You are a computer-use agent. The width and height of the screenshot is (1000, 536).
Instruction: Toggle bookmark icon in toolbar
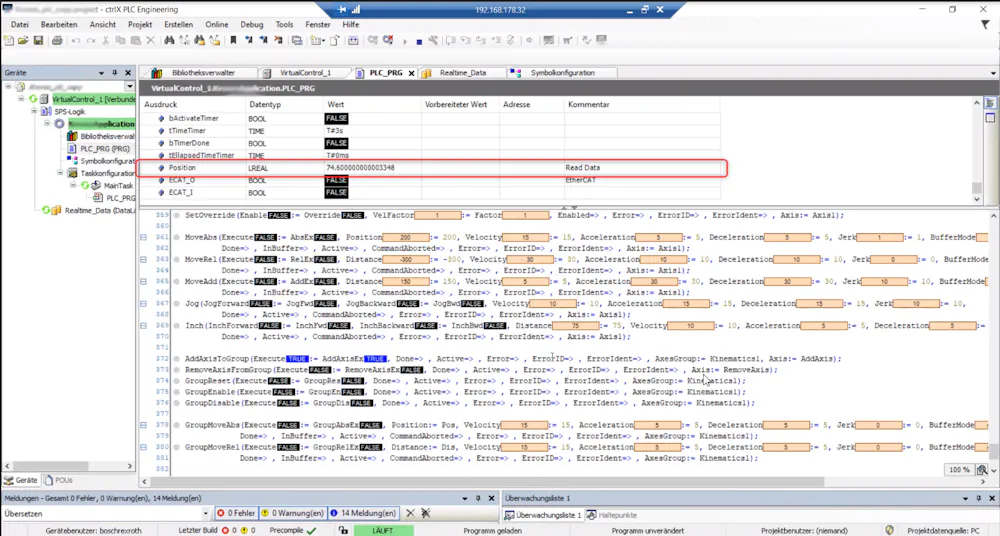tap(233, 40)
